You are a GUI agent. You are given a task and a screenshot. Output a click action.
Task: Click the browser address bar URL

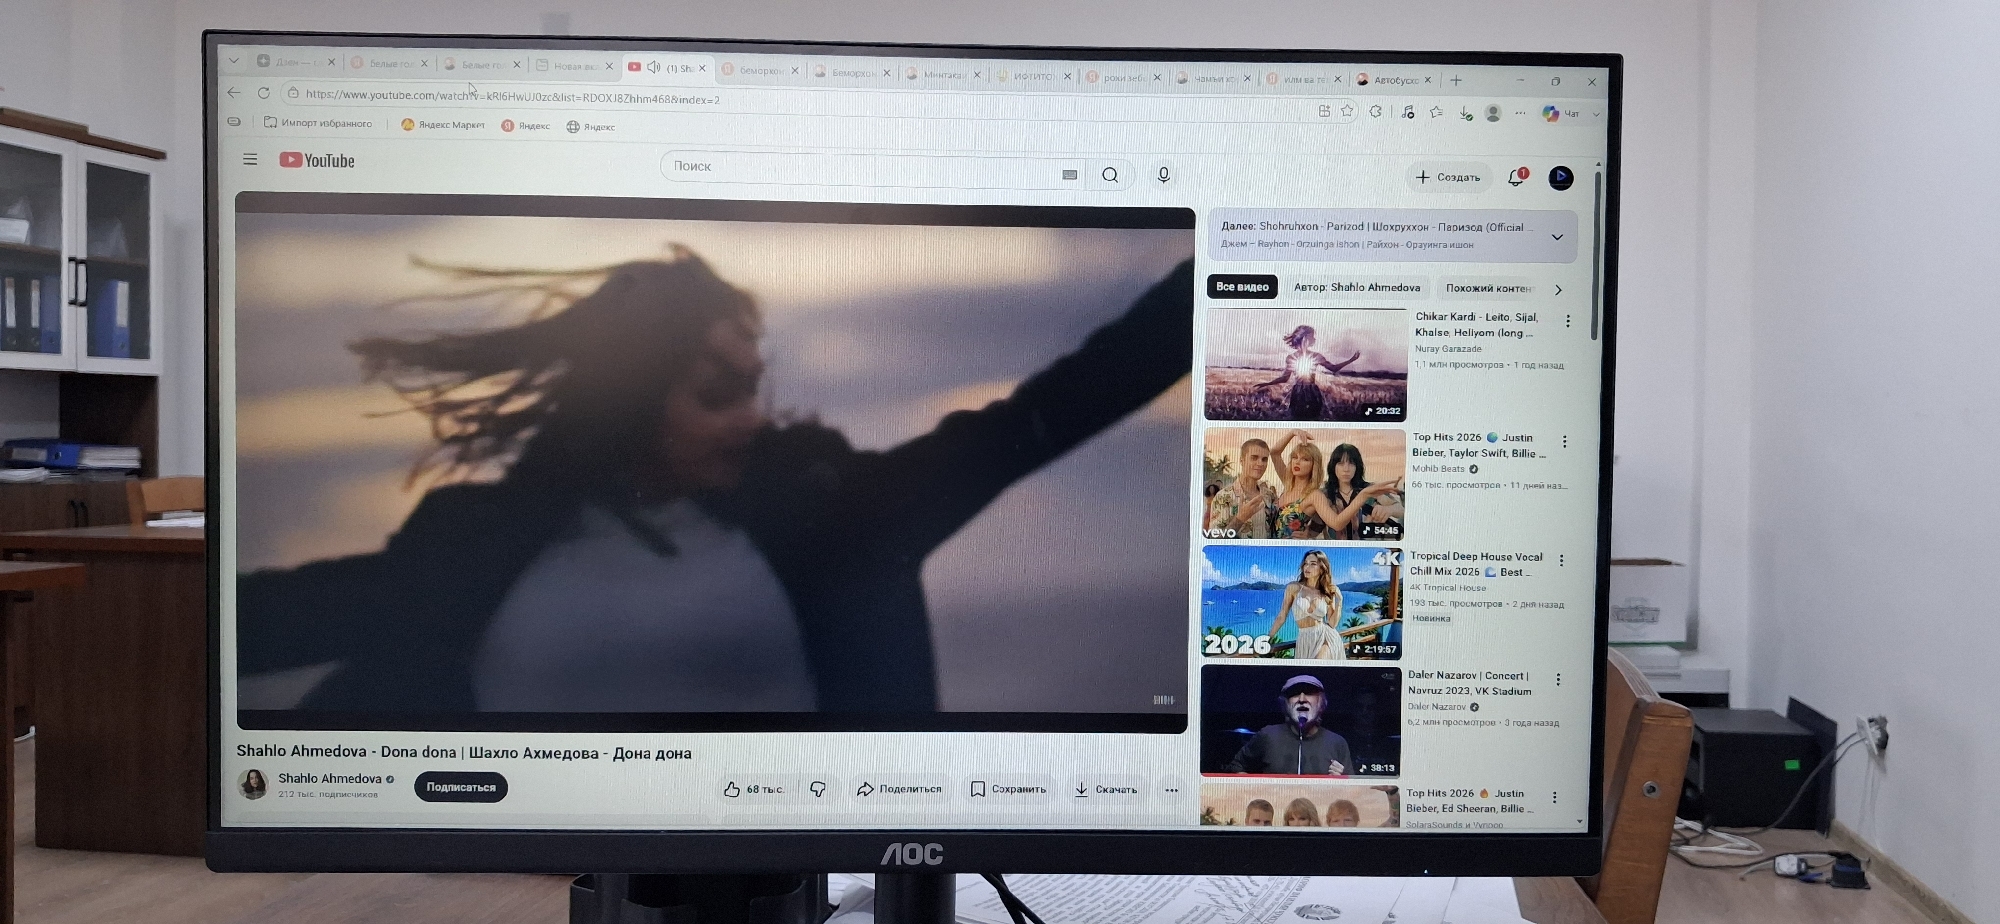513,98
